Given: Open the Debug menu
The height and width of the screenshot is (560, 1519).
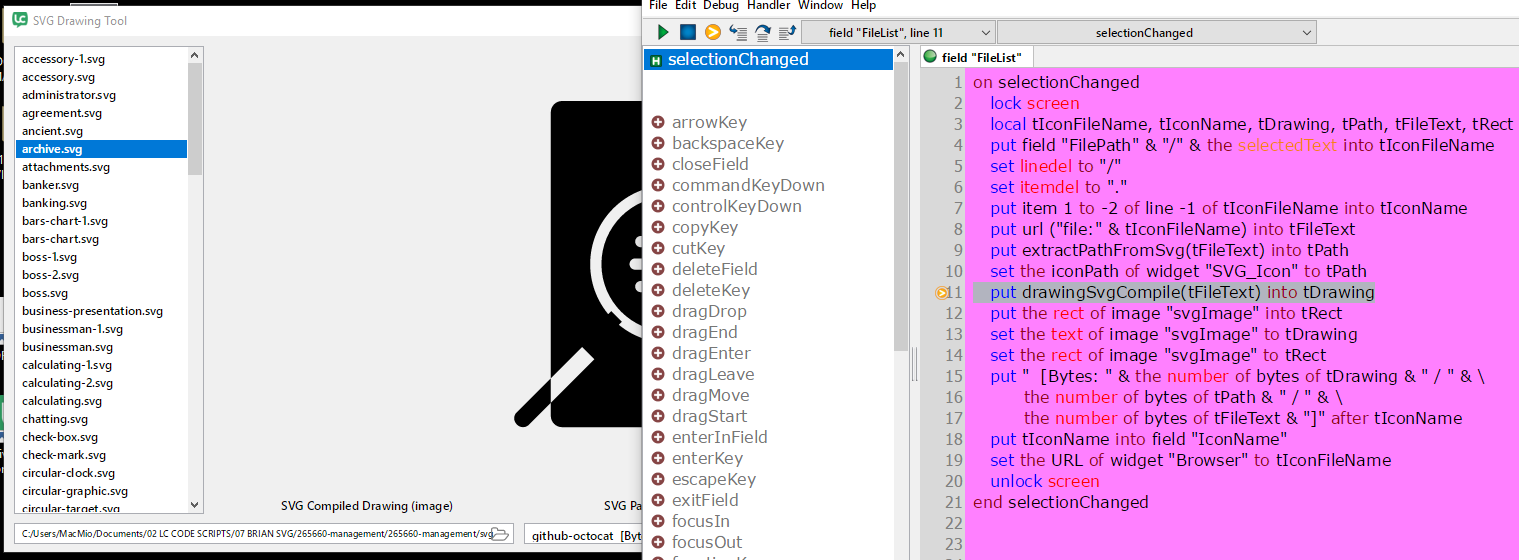Looking at the screenshot, I should pyautogui.click(x=721, y=6).
